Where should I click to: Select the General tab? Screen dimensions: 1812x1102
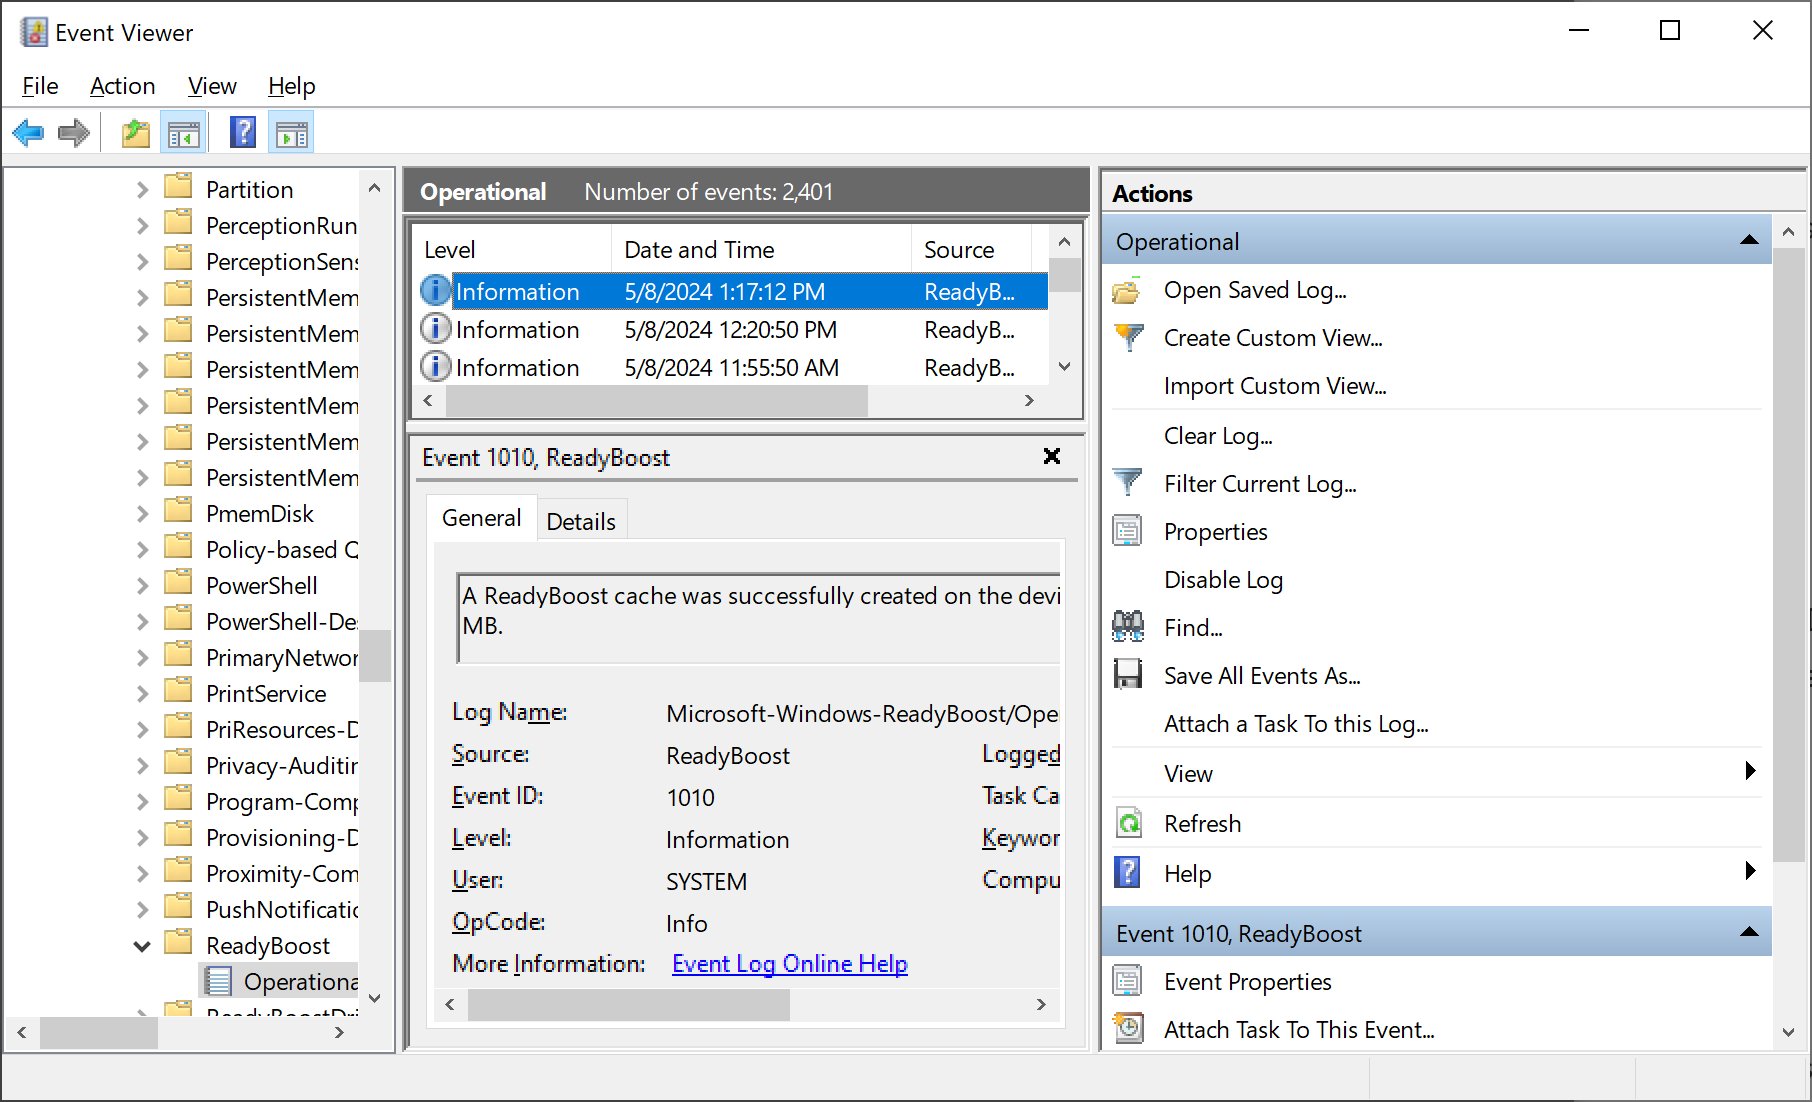pyautogui.click(x=481, y=517)
